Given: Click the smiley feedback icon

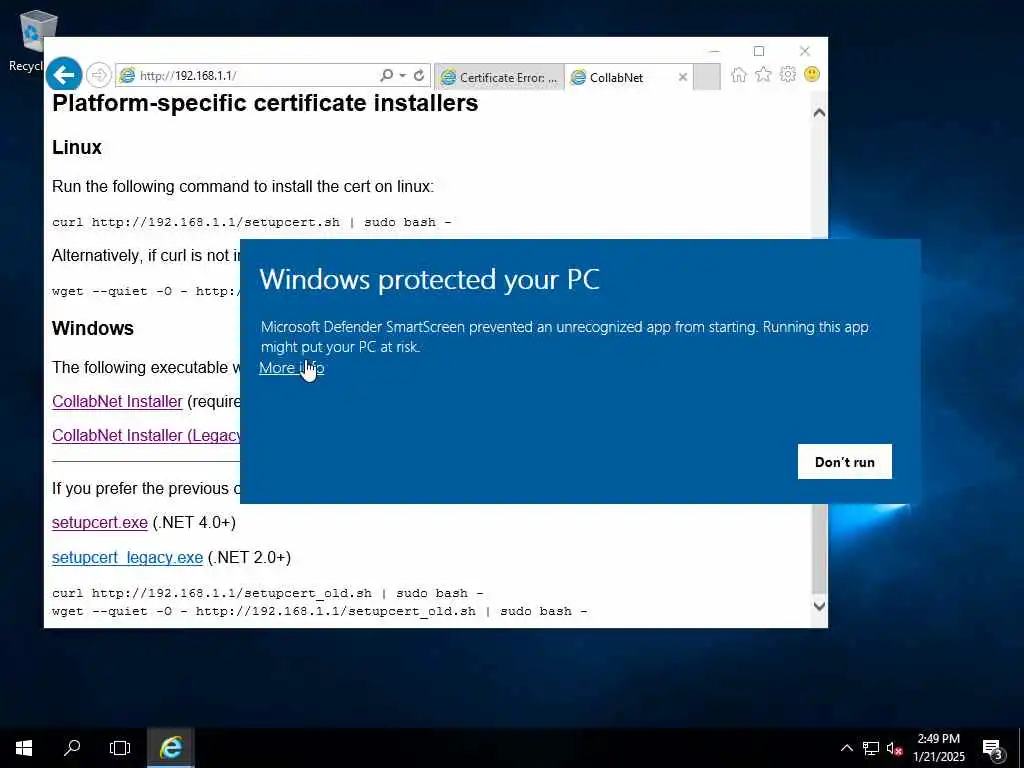Looking at the screenshot, I should point(812,74).
